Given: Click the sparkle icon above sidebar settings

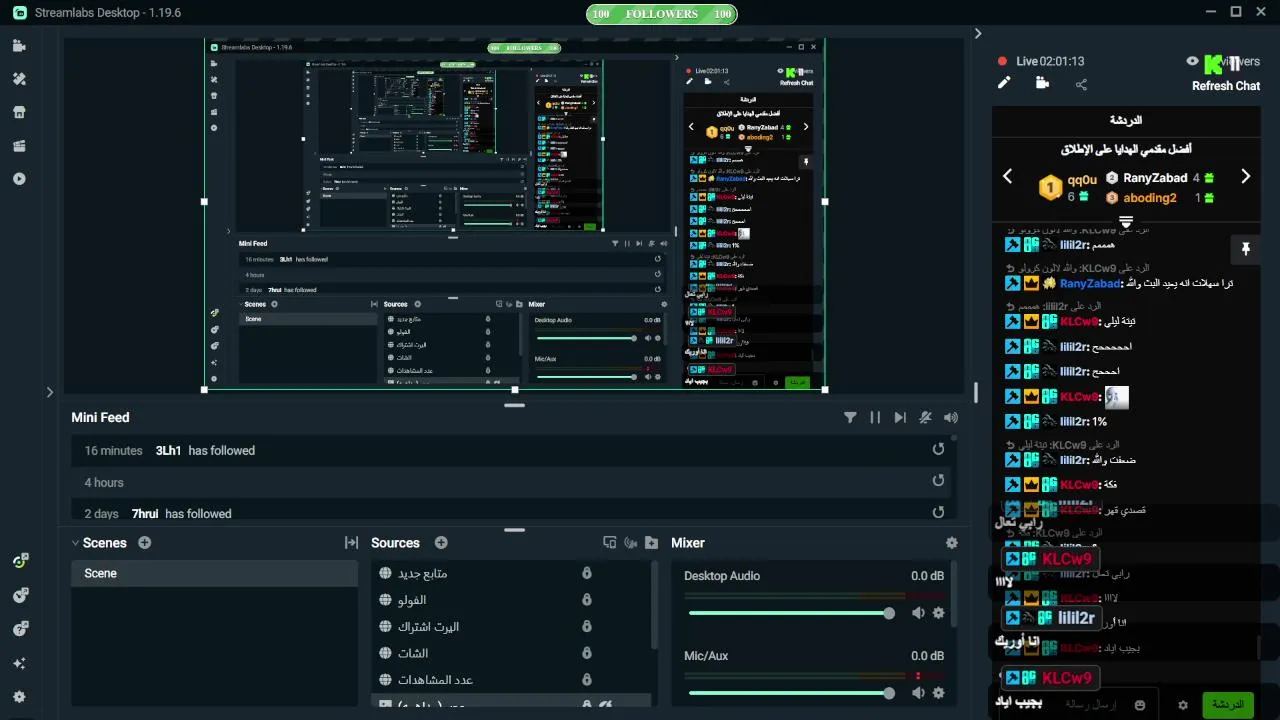Looking at the screenshot, I should [x=19, y=663].
